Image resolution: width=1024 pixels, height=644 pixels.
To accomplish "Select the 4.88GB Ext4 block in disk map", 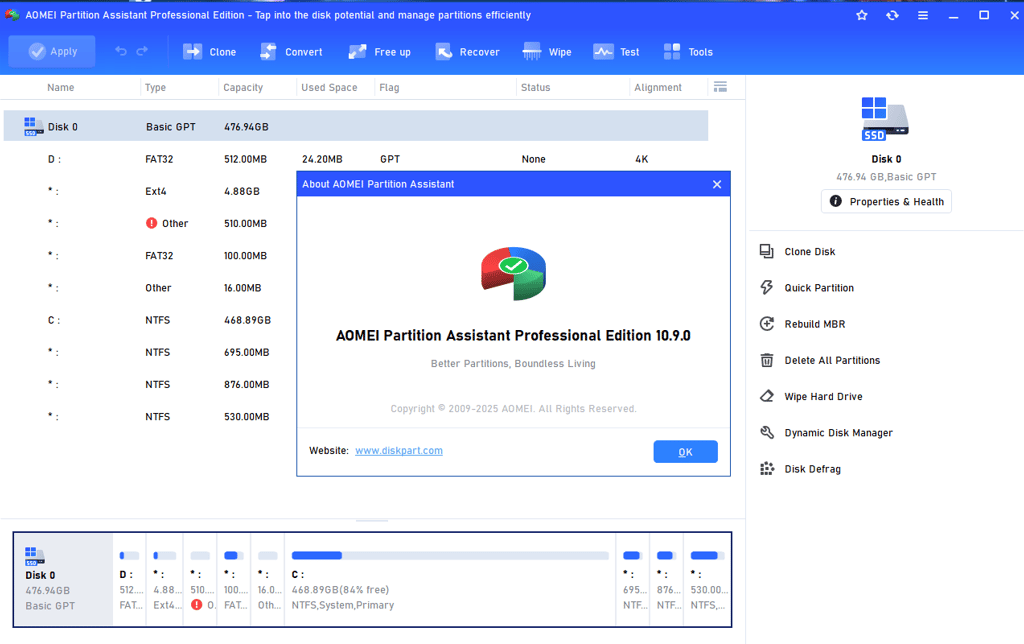I will click(165, 579).
